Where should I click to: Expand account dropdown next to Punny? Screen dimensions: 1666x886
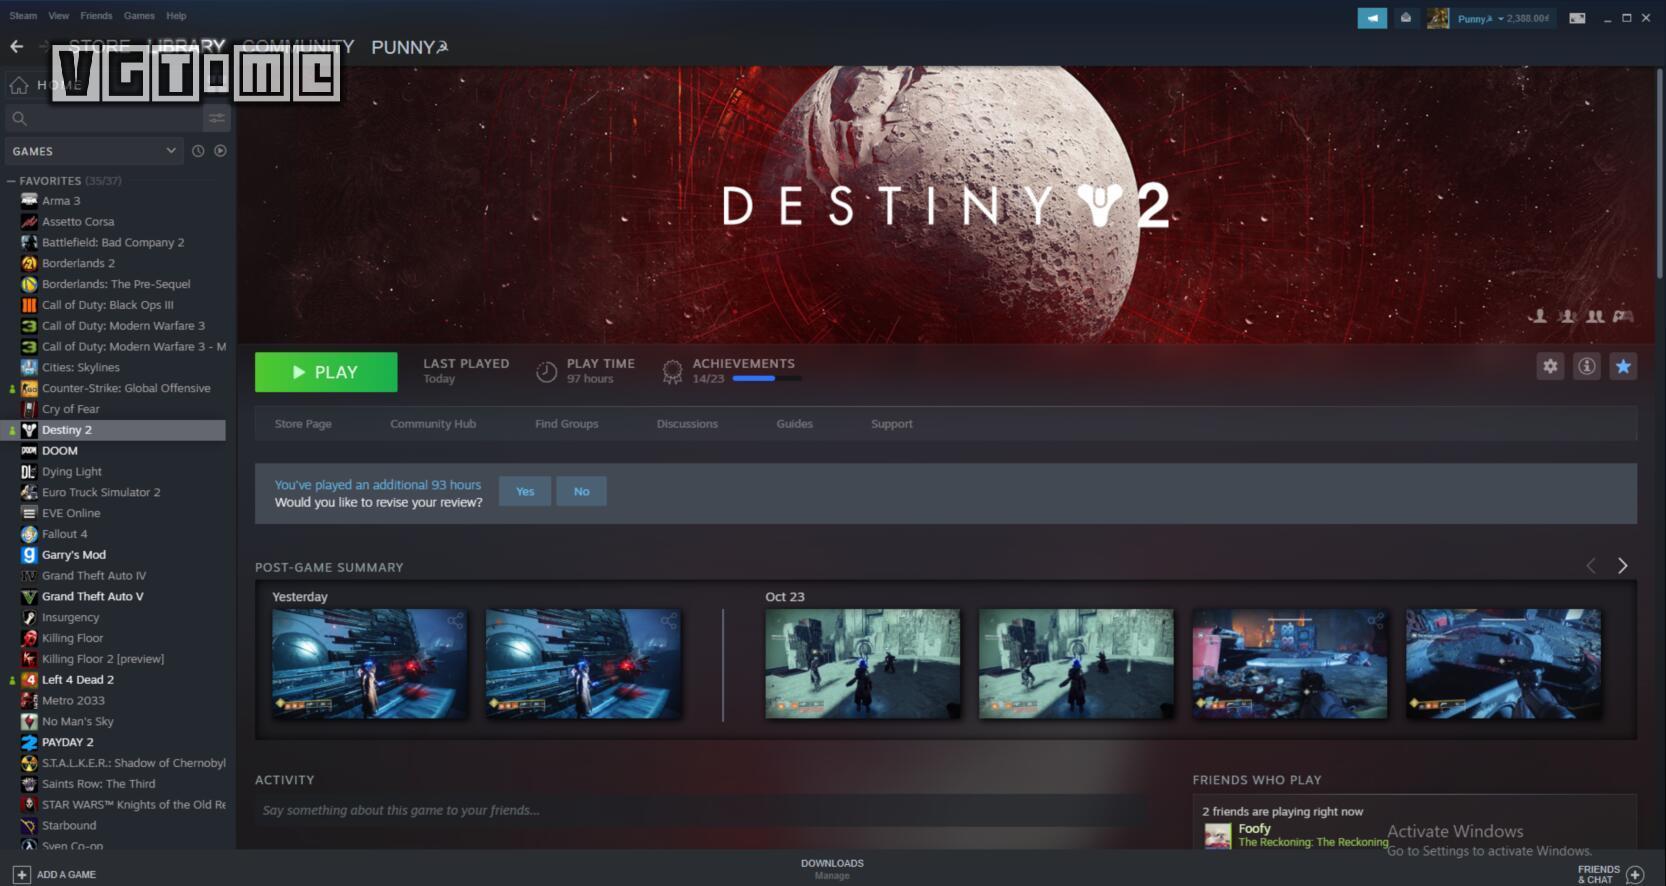click(x=1501, y=19)
